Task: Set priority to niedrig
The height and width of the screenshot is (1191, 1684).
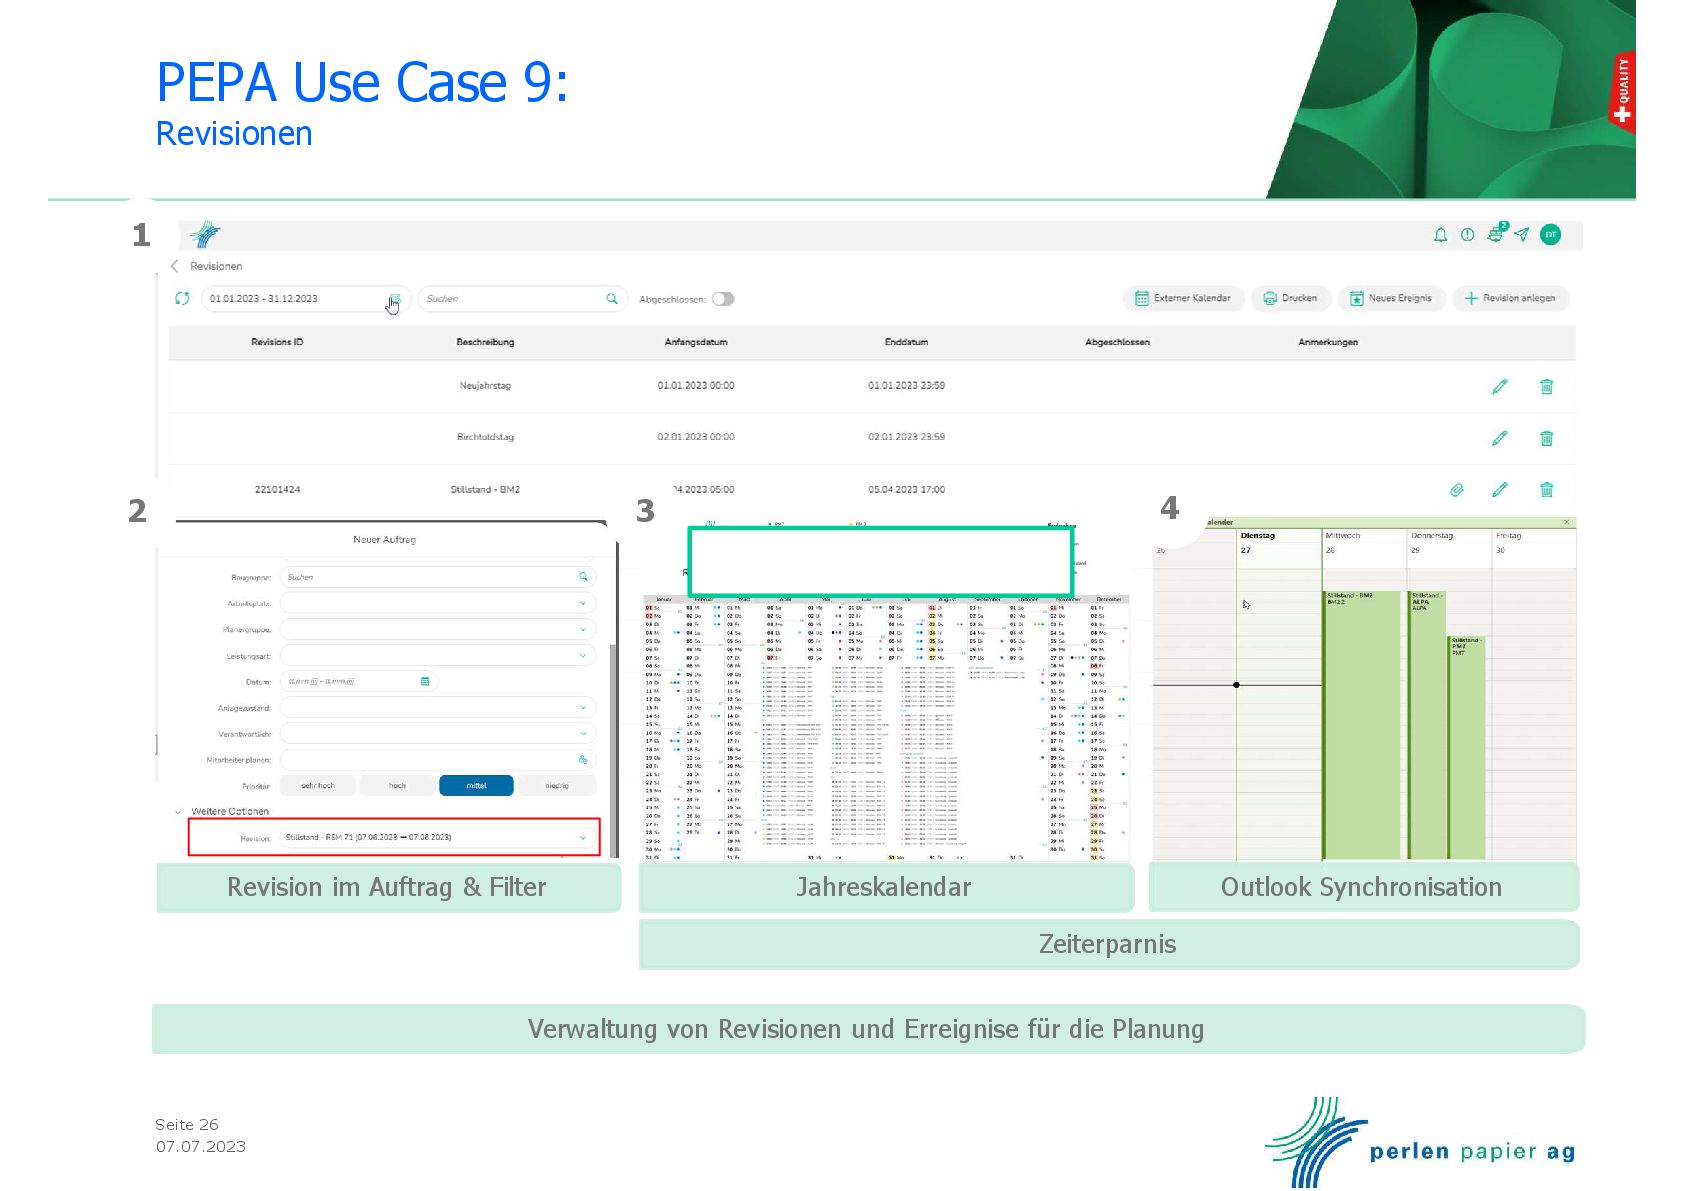Action: (x=557, y=786)
